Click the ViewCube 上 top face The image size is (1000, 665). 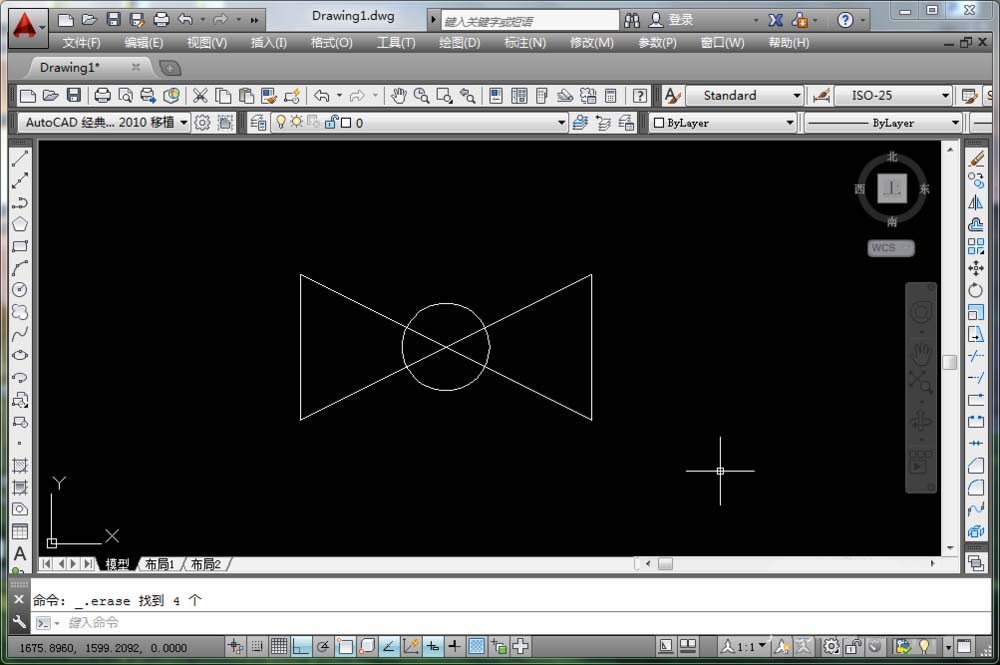tap(892, 188)
